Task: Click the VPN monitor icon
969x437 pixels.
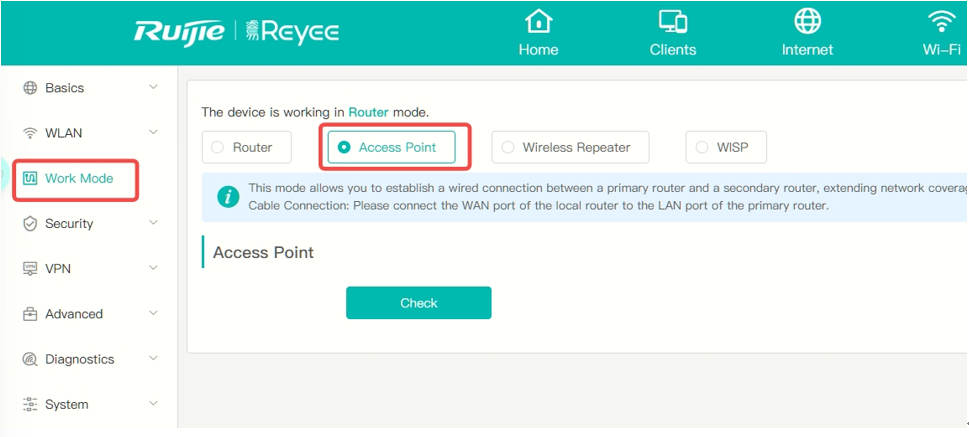Action: [x=30, y=269]
